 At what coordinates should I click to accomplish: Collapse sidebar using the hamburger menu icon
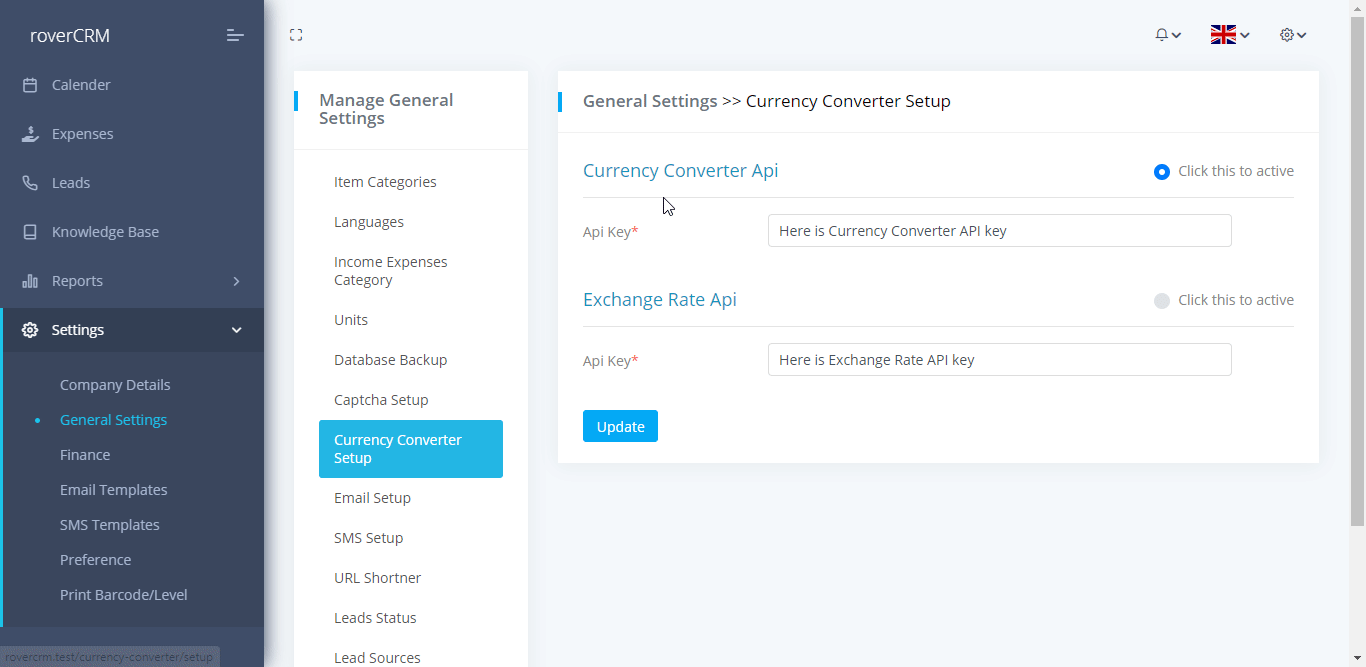click(x=235, y=36)
